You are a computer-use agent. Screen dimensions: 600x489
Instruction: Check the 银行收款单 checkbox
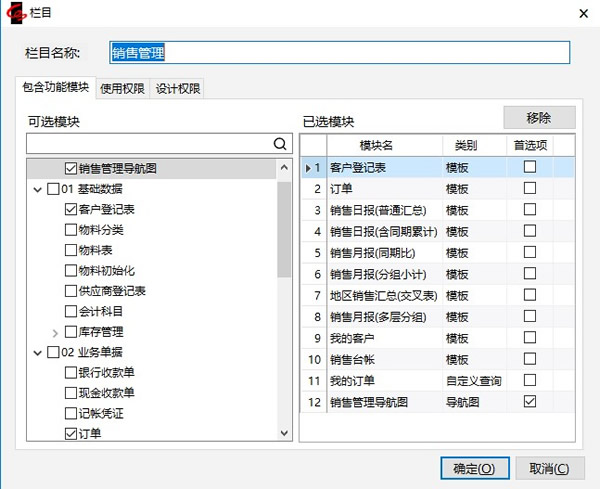pyautogui.click(x=71, y=372)
